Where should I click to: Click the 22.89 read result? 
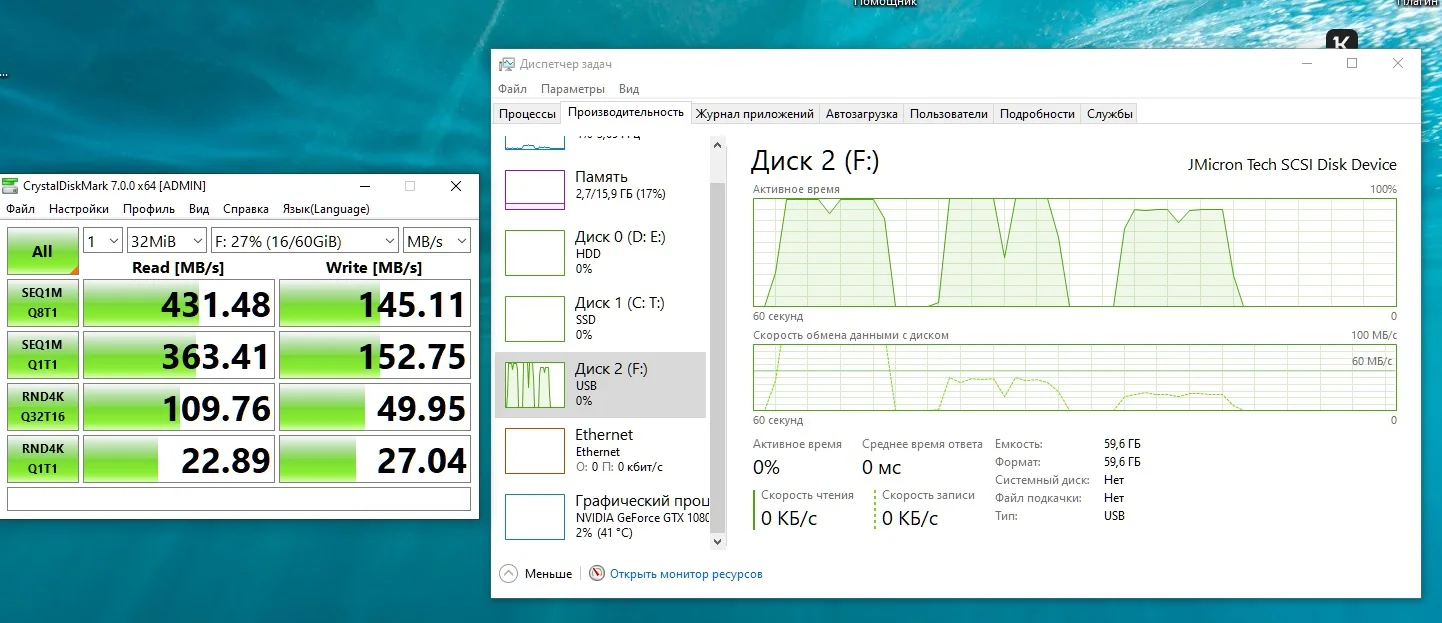[177, 460]
